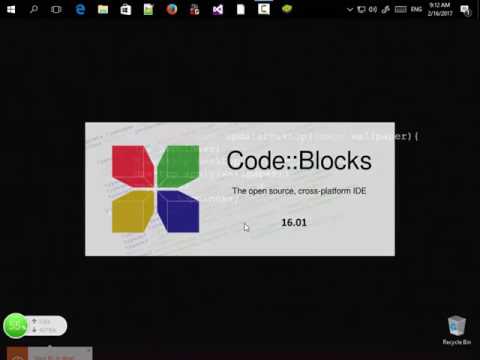Click the Code::Blocks splash colored cubes logo
The width and height of the screenshot is (480, 360).
click(155, 189)
